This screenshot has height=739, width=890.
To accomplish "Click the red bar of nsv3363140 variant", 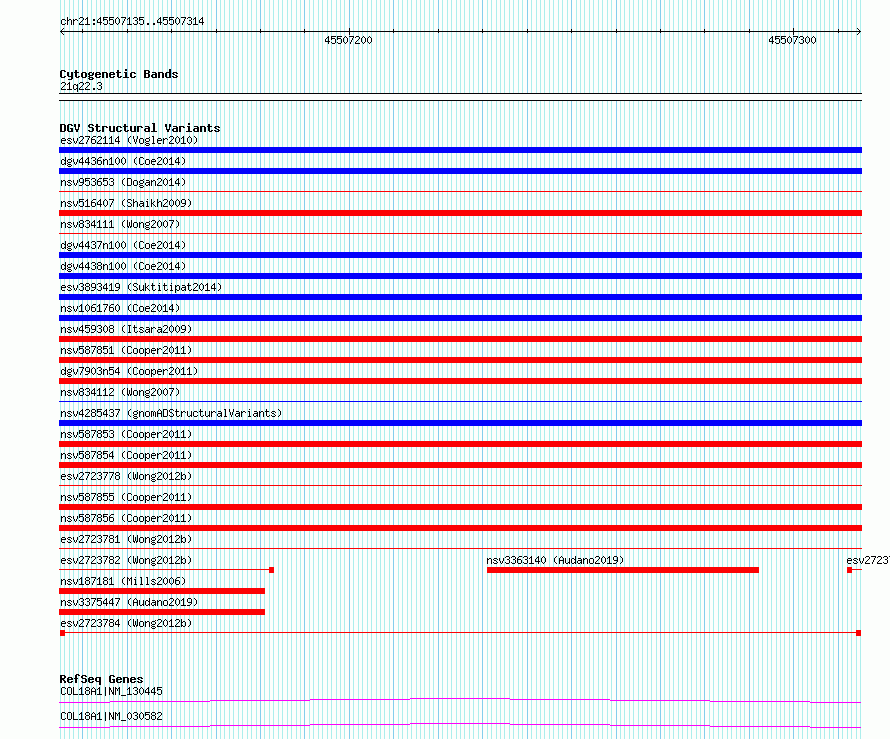I will 623,570.
